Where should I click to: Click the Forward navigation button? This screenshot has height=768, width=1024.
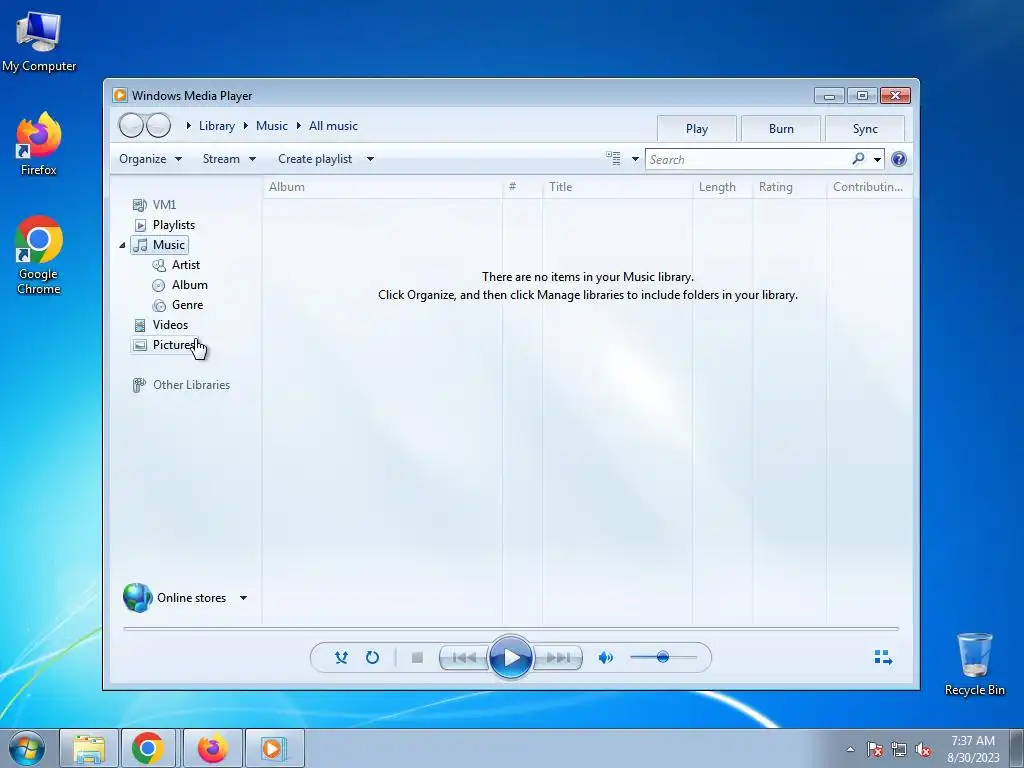tap(158, 125)
